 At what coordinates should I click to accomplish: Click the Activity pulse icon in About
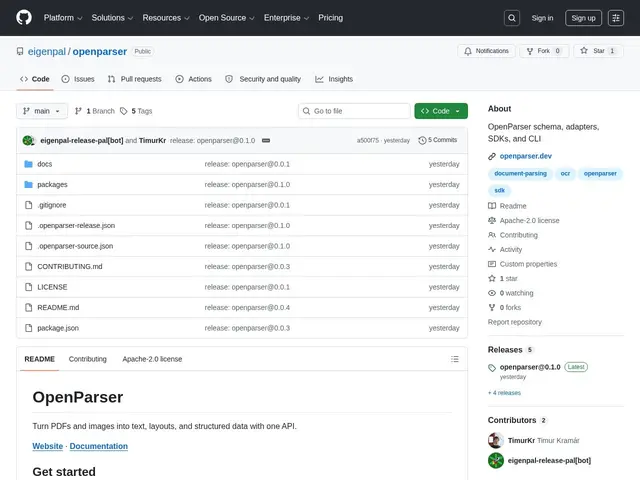pos(492,249)
